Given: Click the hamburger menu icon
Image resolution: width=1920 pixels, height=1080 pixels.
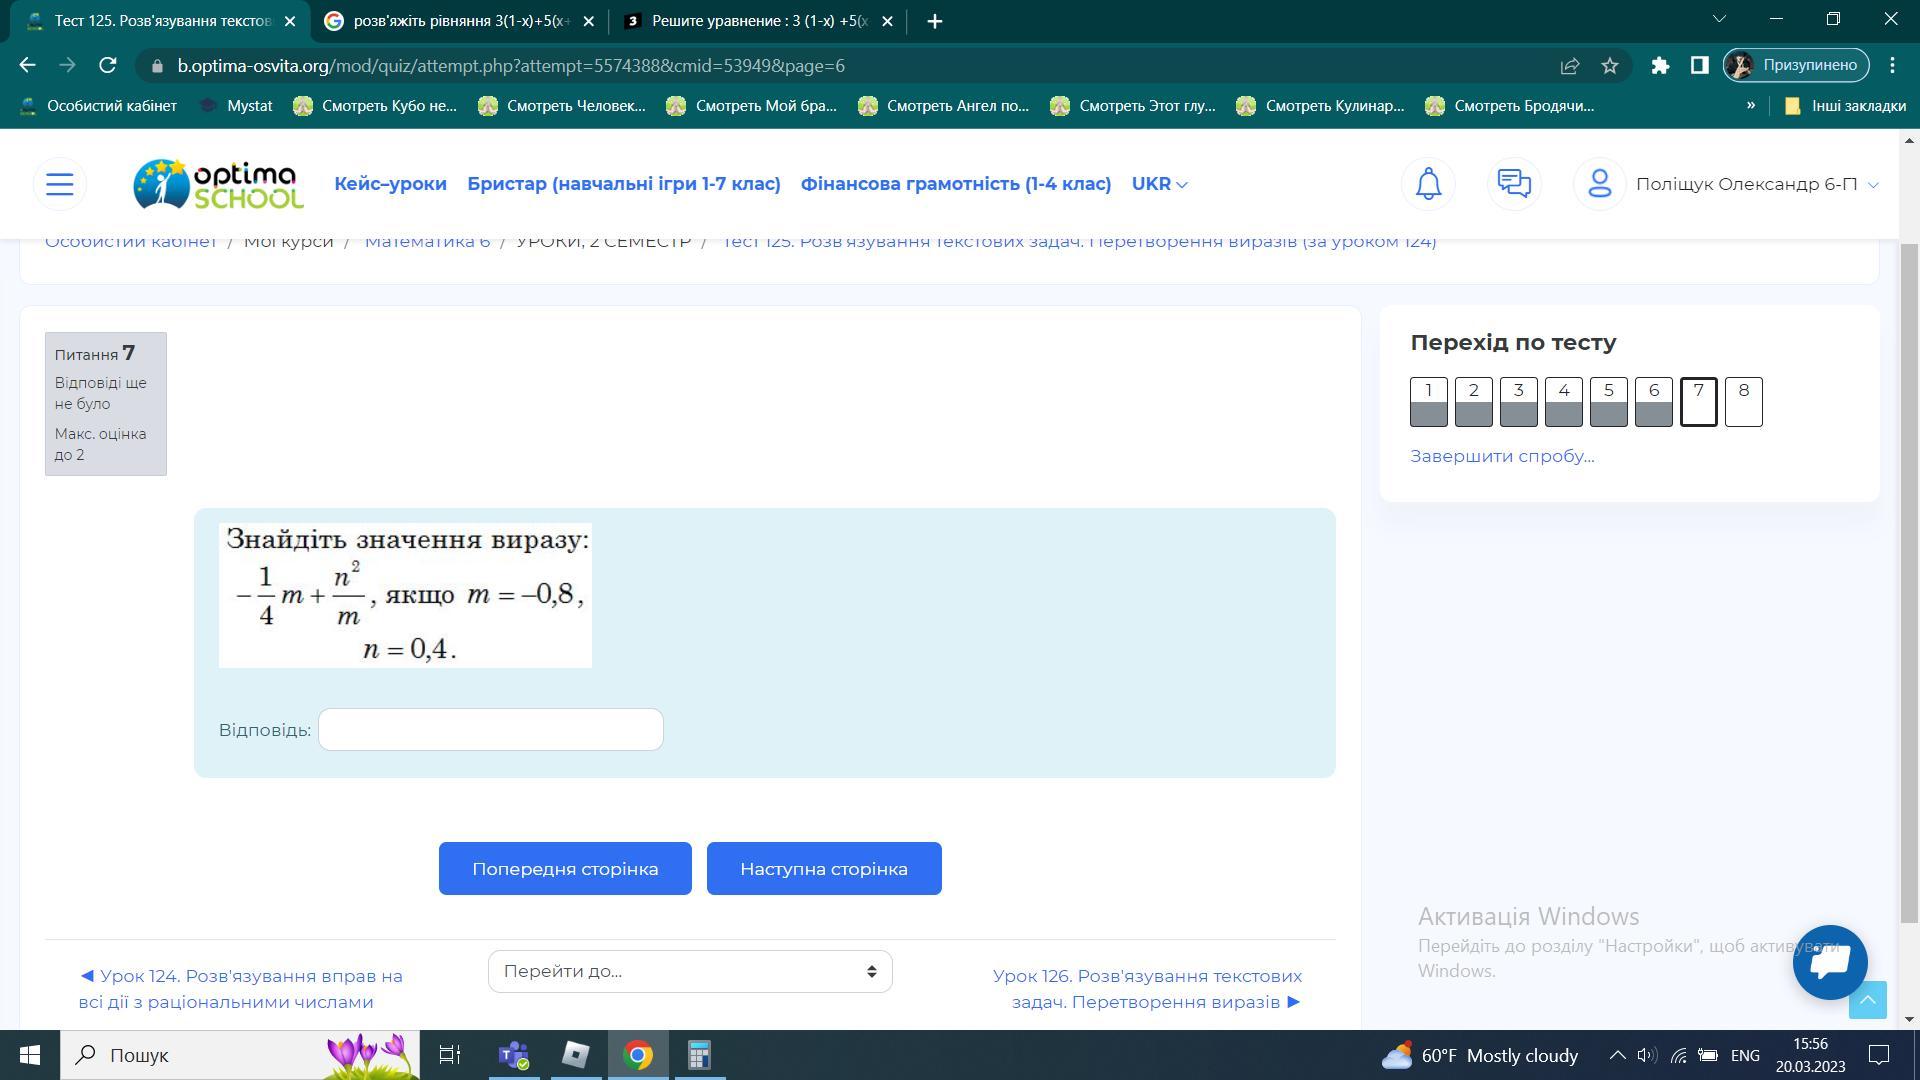Looking at the screenshot, I should 60,184.
